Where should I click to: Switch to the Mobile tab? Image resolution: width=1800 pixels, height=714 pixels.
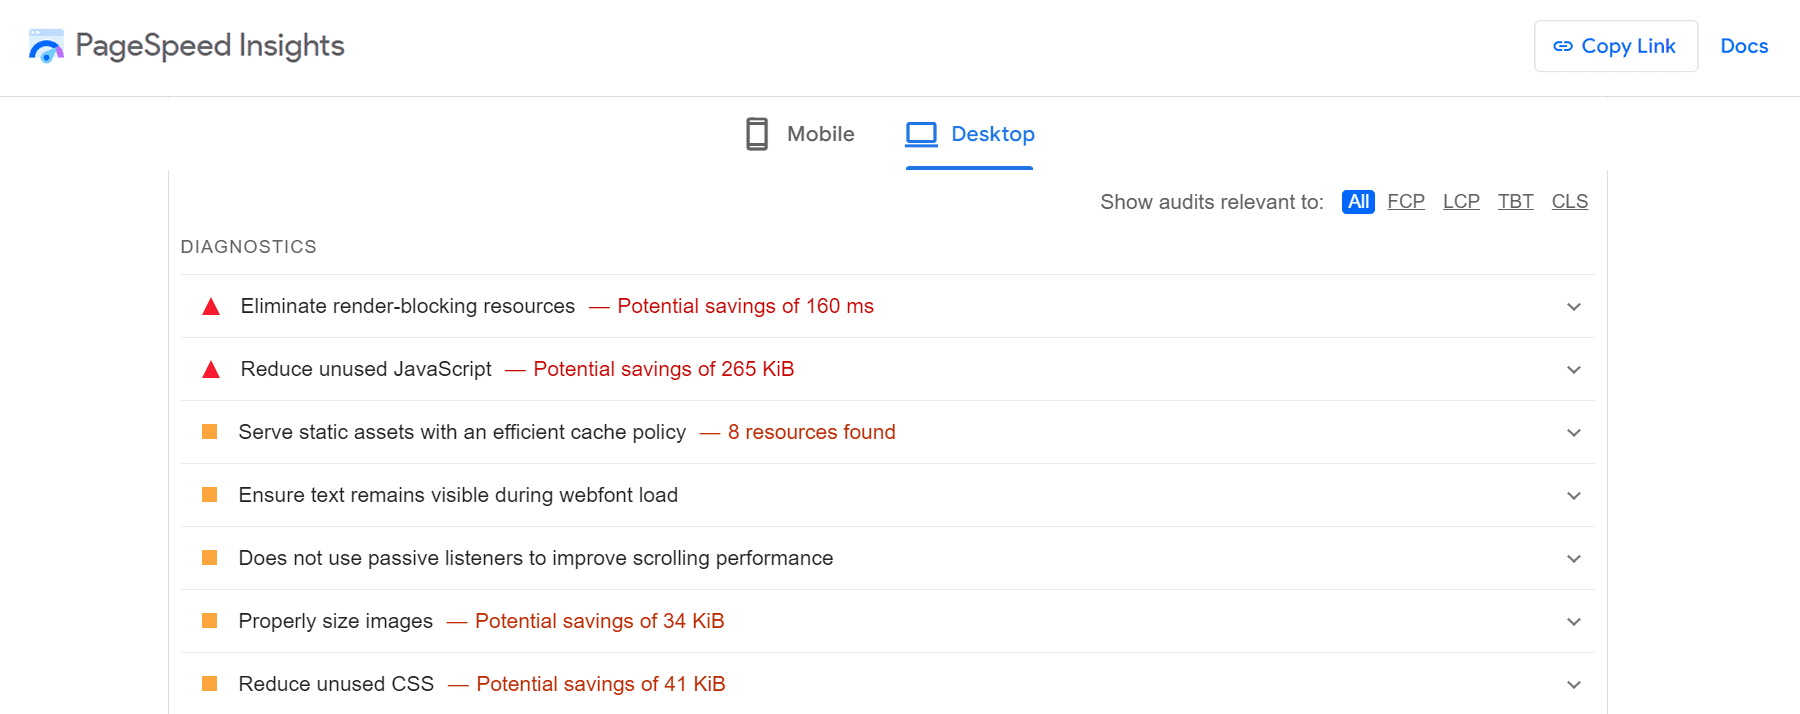[x=800, y=134]
